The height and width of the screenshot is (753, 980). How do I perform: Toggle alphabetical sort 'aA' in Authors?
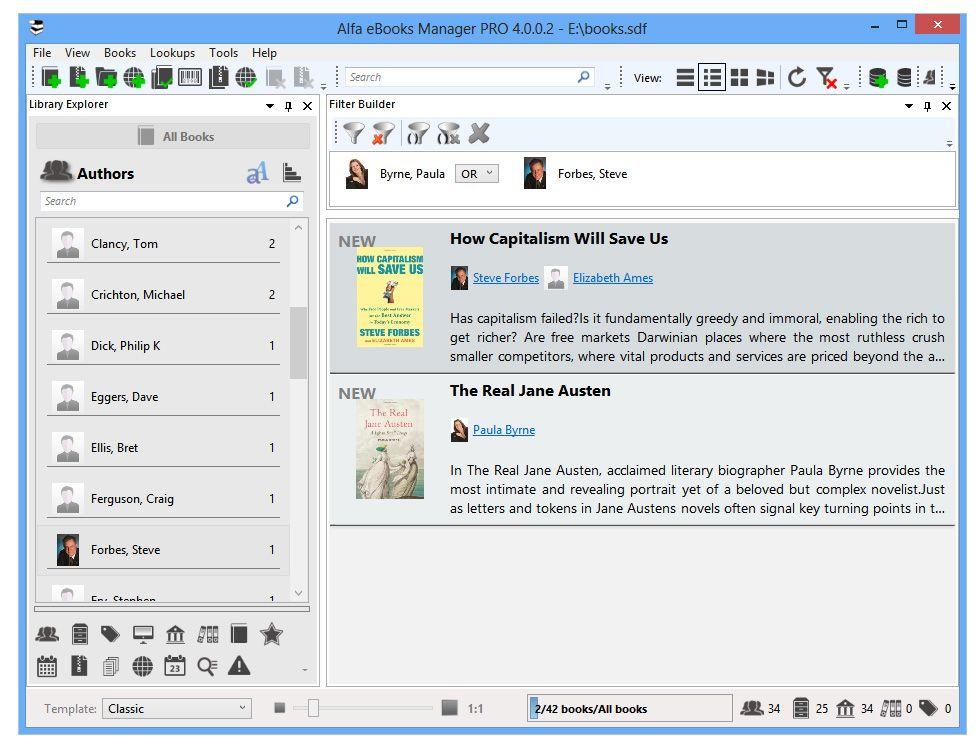(x=258, y=172)
